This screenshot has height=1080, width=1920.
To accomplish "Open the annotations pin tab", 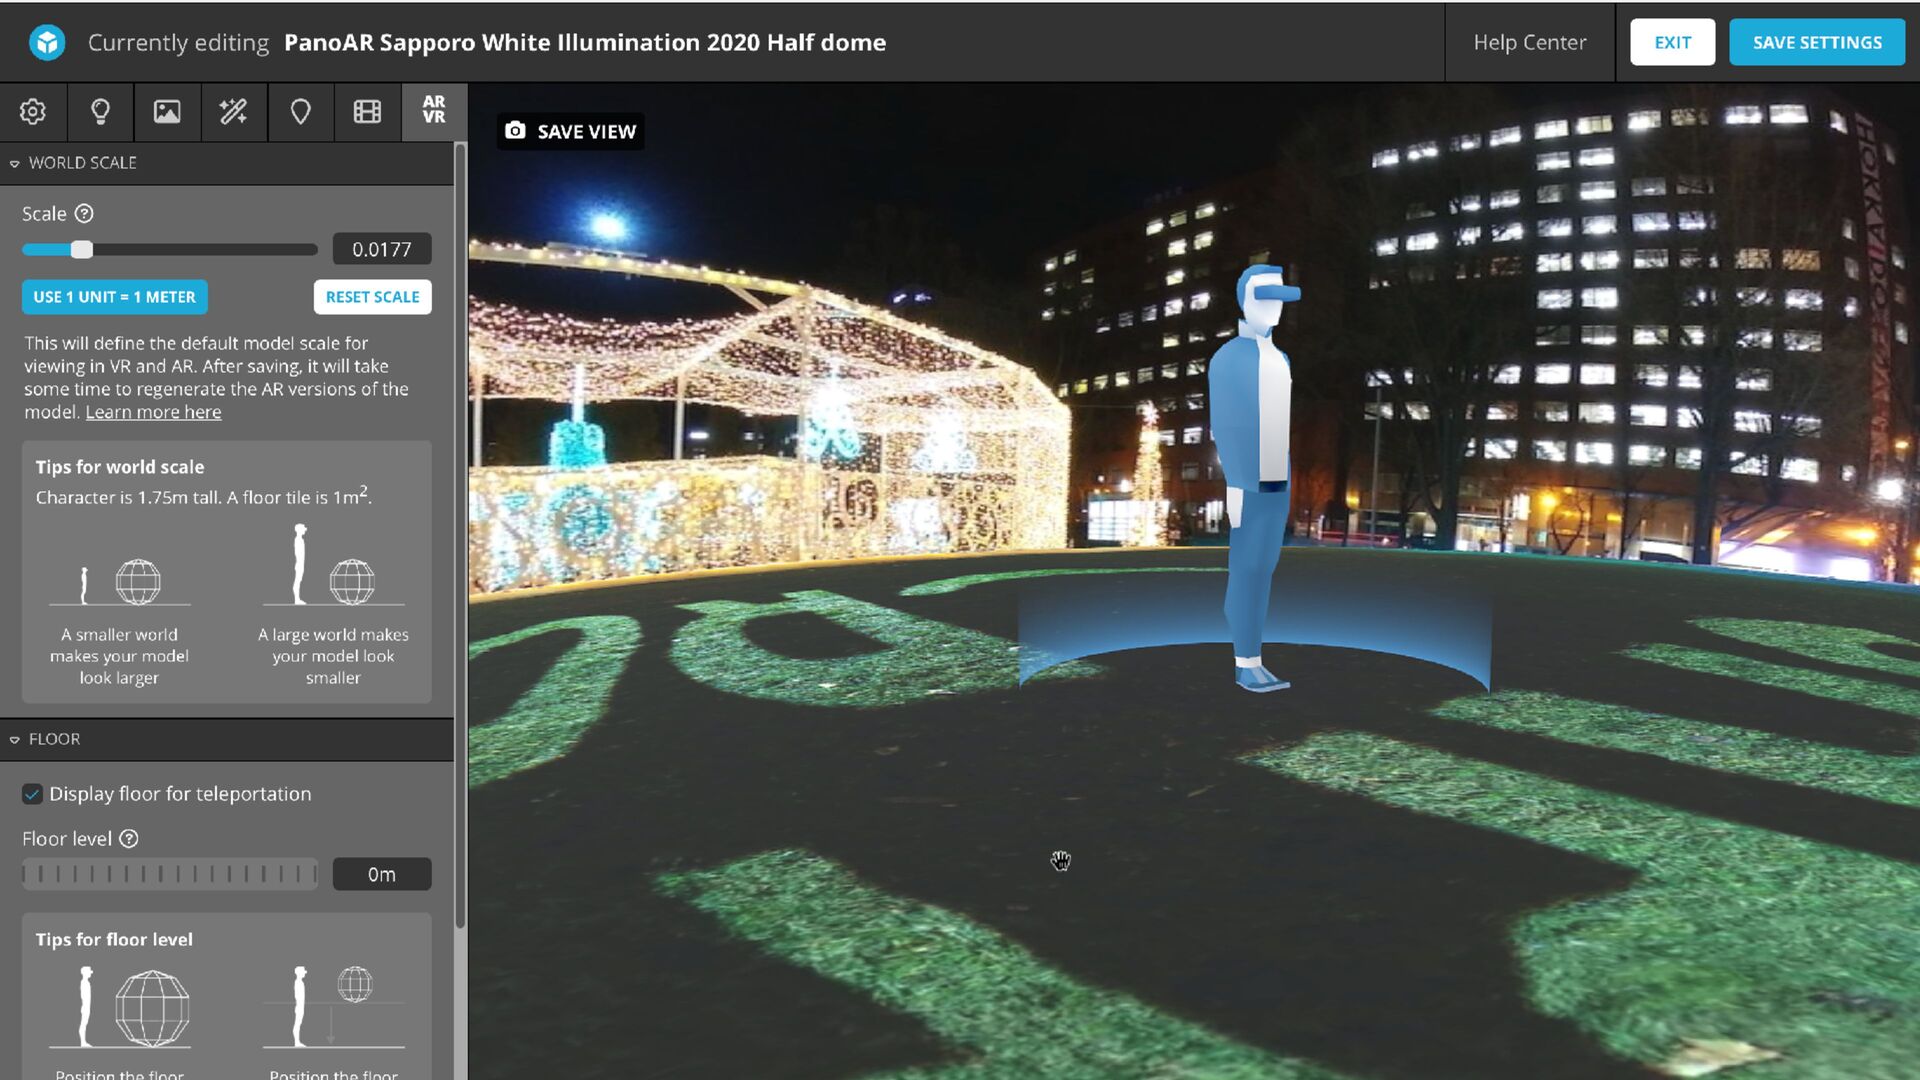I will point(300,111).
